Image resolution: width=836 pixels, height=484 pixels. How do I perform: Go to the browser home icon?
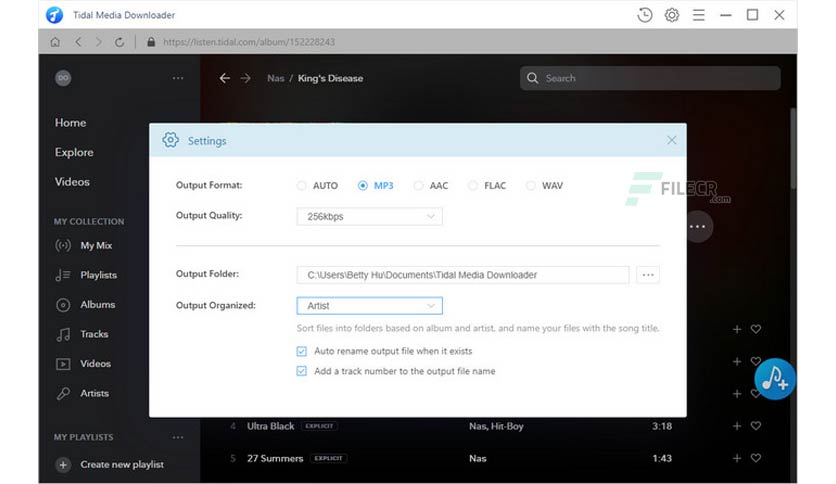click(x=55, y=42)
